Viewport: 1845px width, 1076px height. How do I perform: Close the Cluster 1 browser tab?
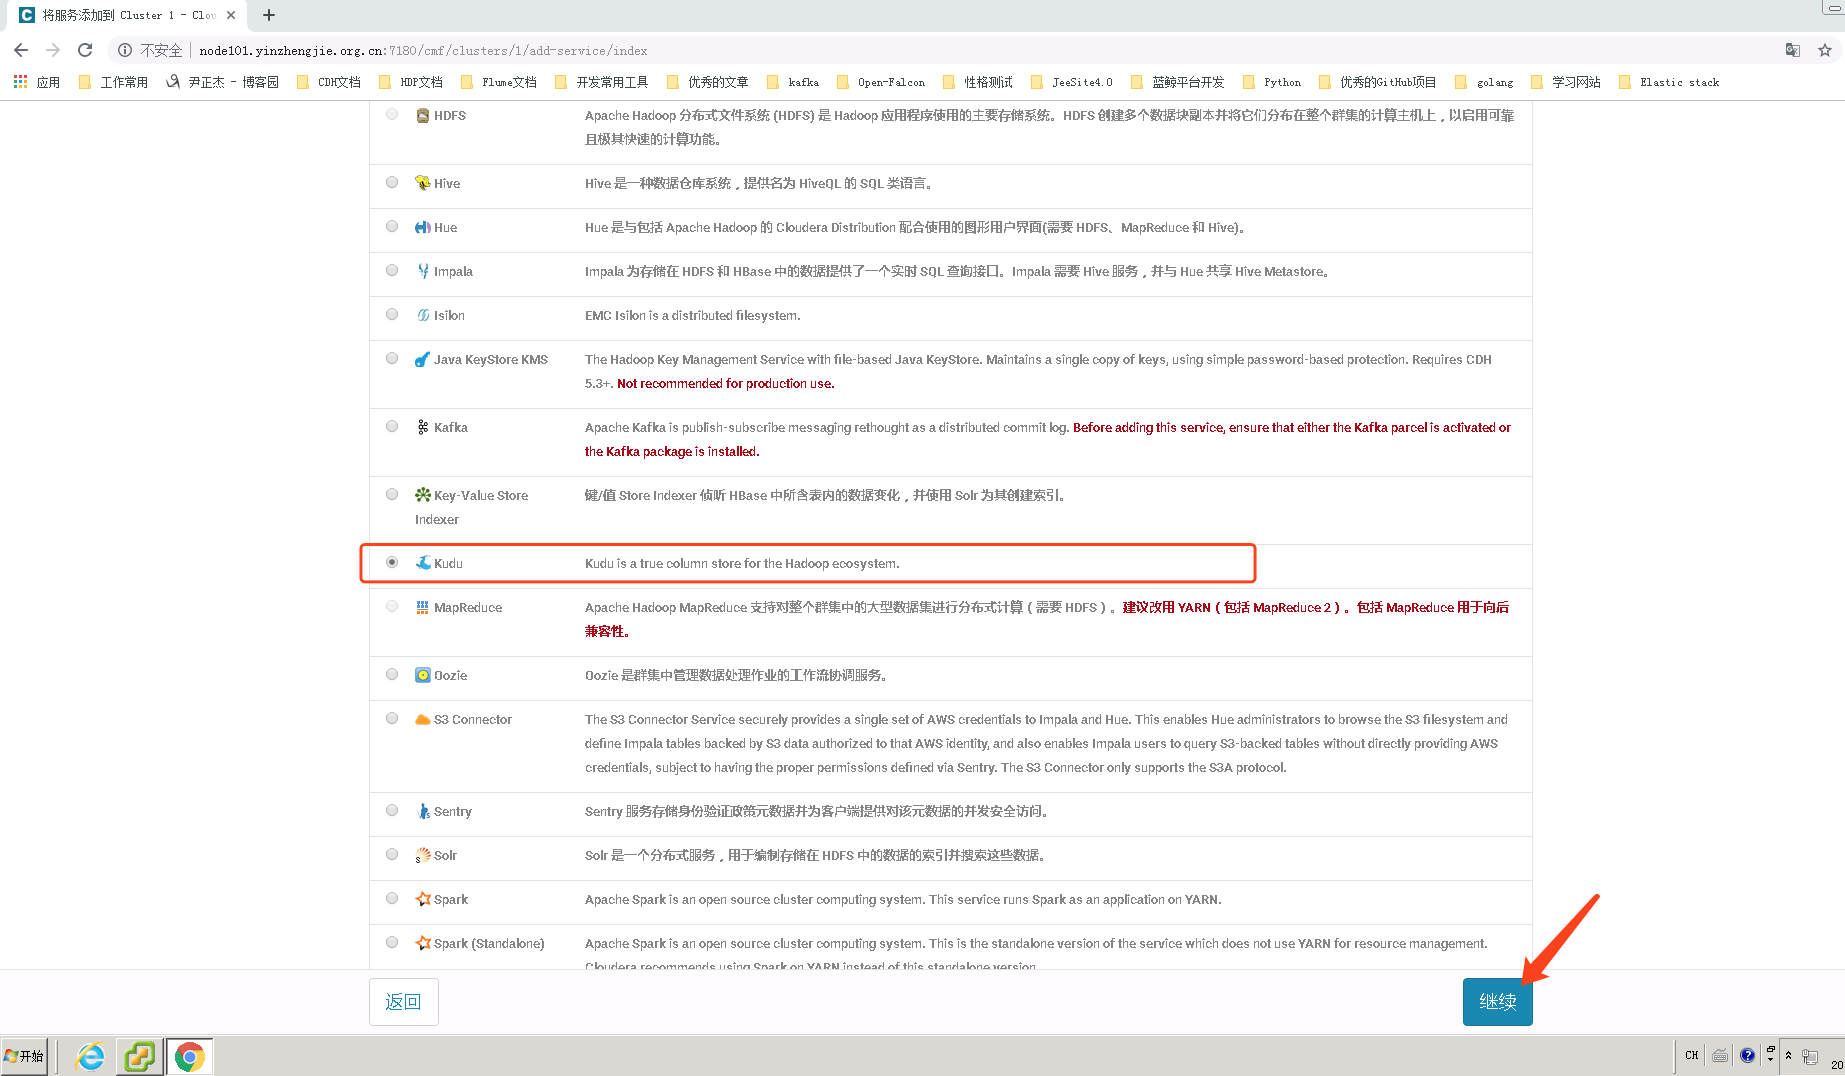pyautogui.click(x=231, y=15)
